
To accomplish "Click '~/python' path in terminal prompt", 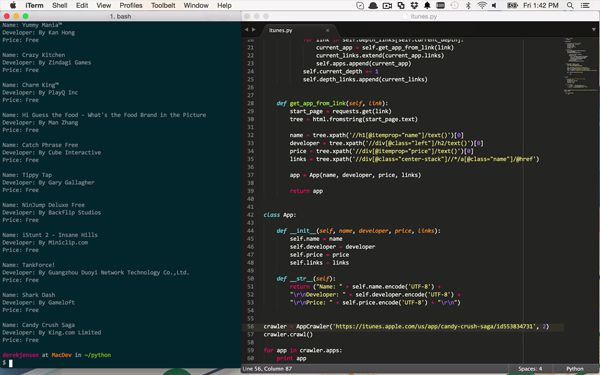I will pyautogui.click(x=98, y=355).
